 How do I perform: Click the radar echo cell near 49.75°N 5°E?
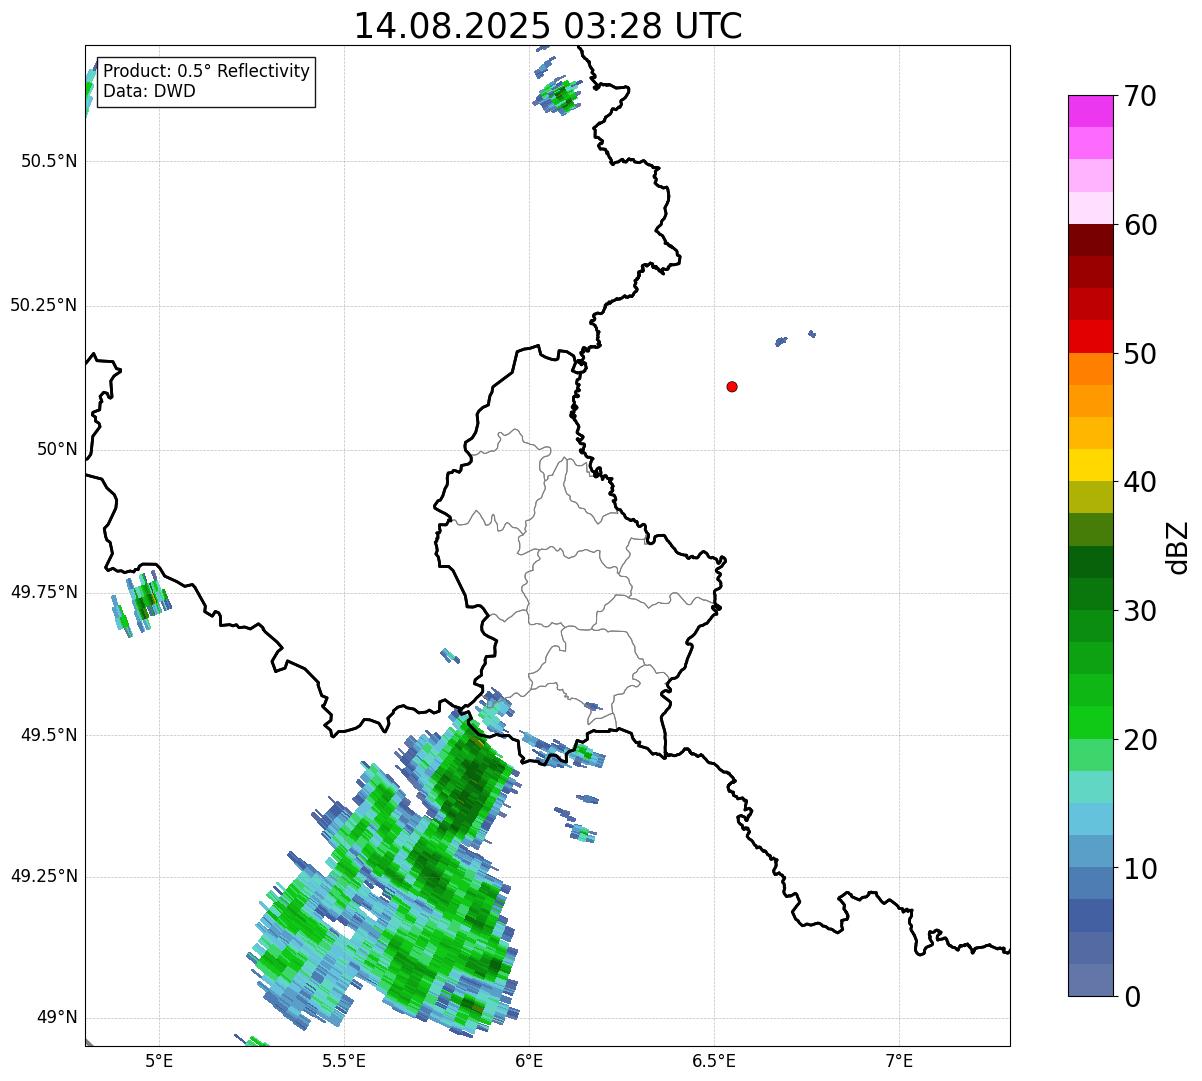(x=142, y=604)
